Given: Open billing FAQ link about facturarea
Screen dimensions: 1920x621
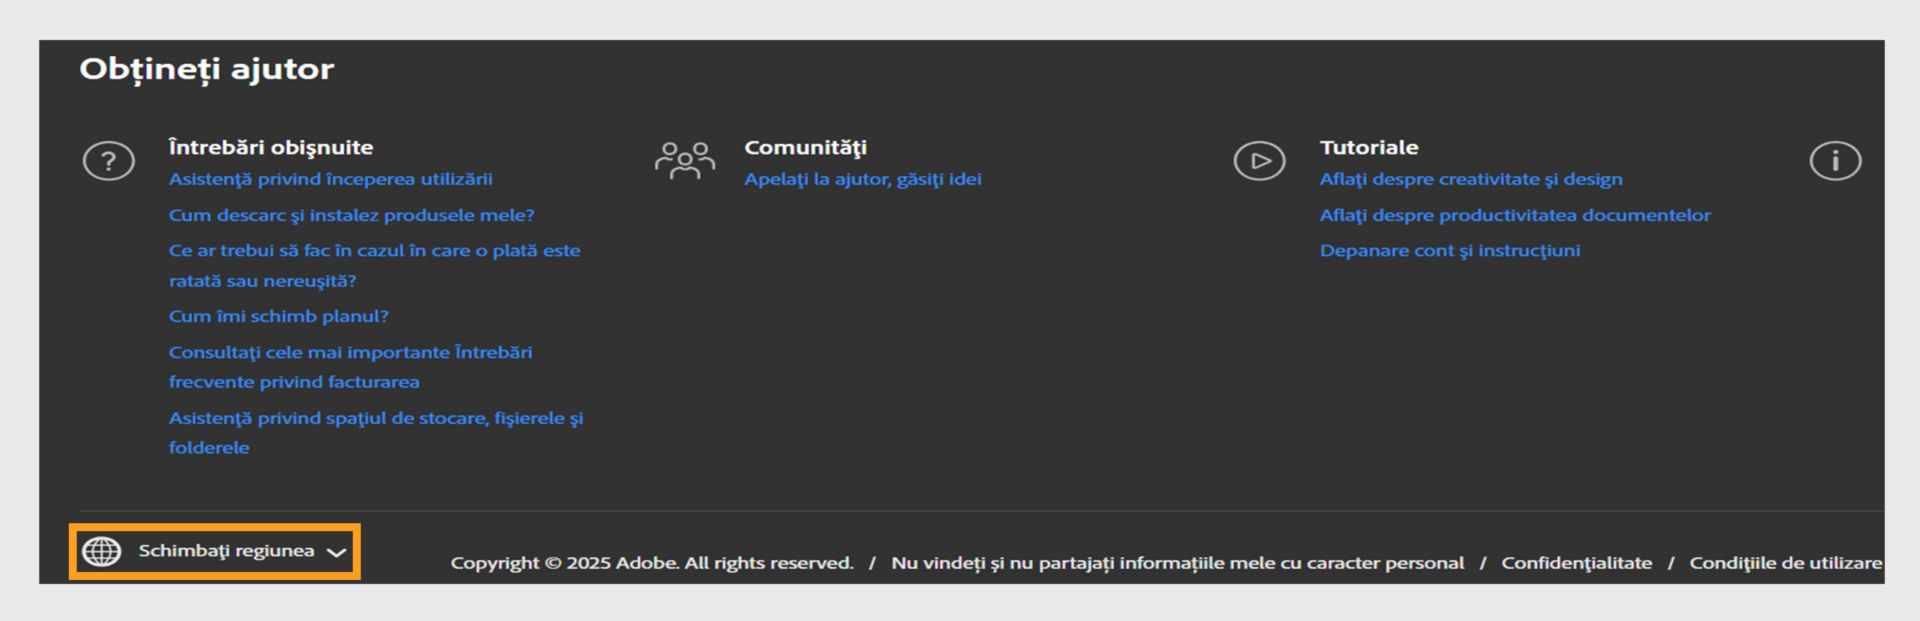Looking at the screenshot, I should pos(350,352).
